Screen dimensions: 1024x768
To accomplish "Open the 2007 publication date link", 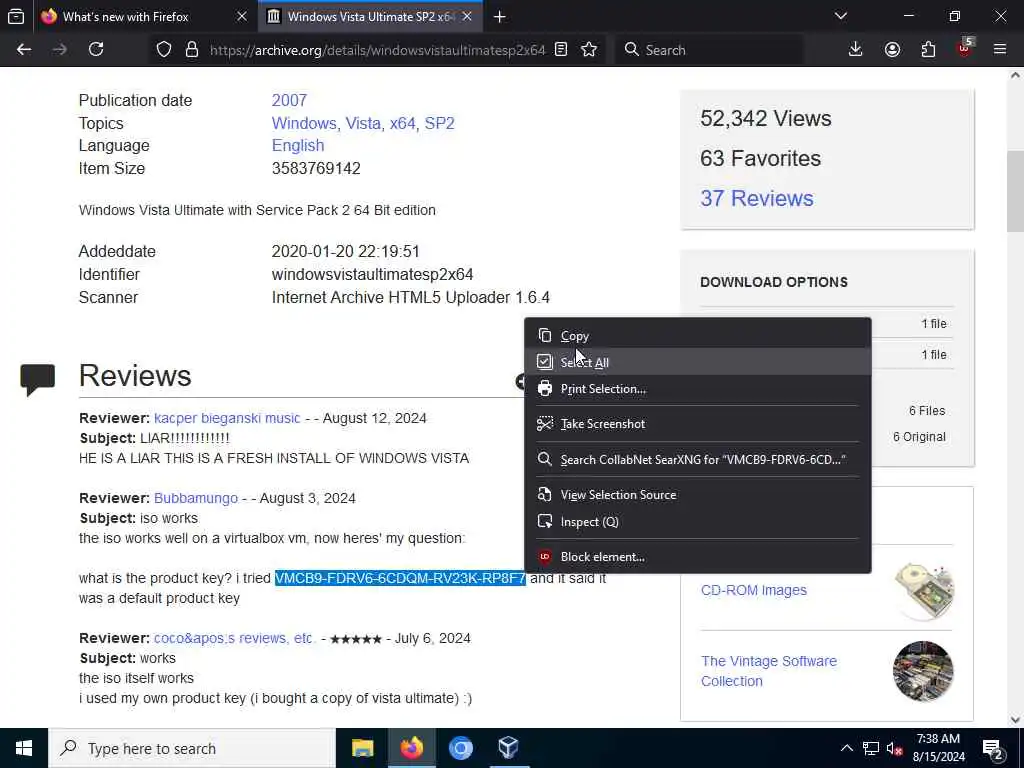I will coord(289,101).
